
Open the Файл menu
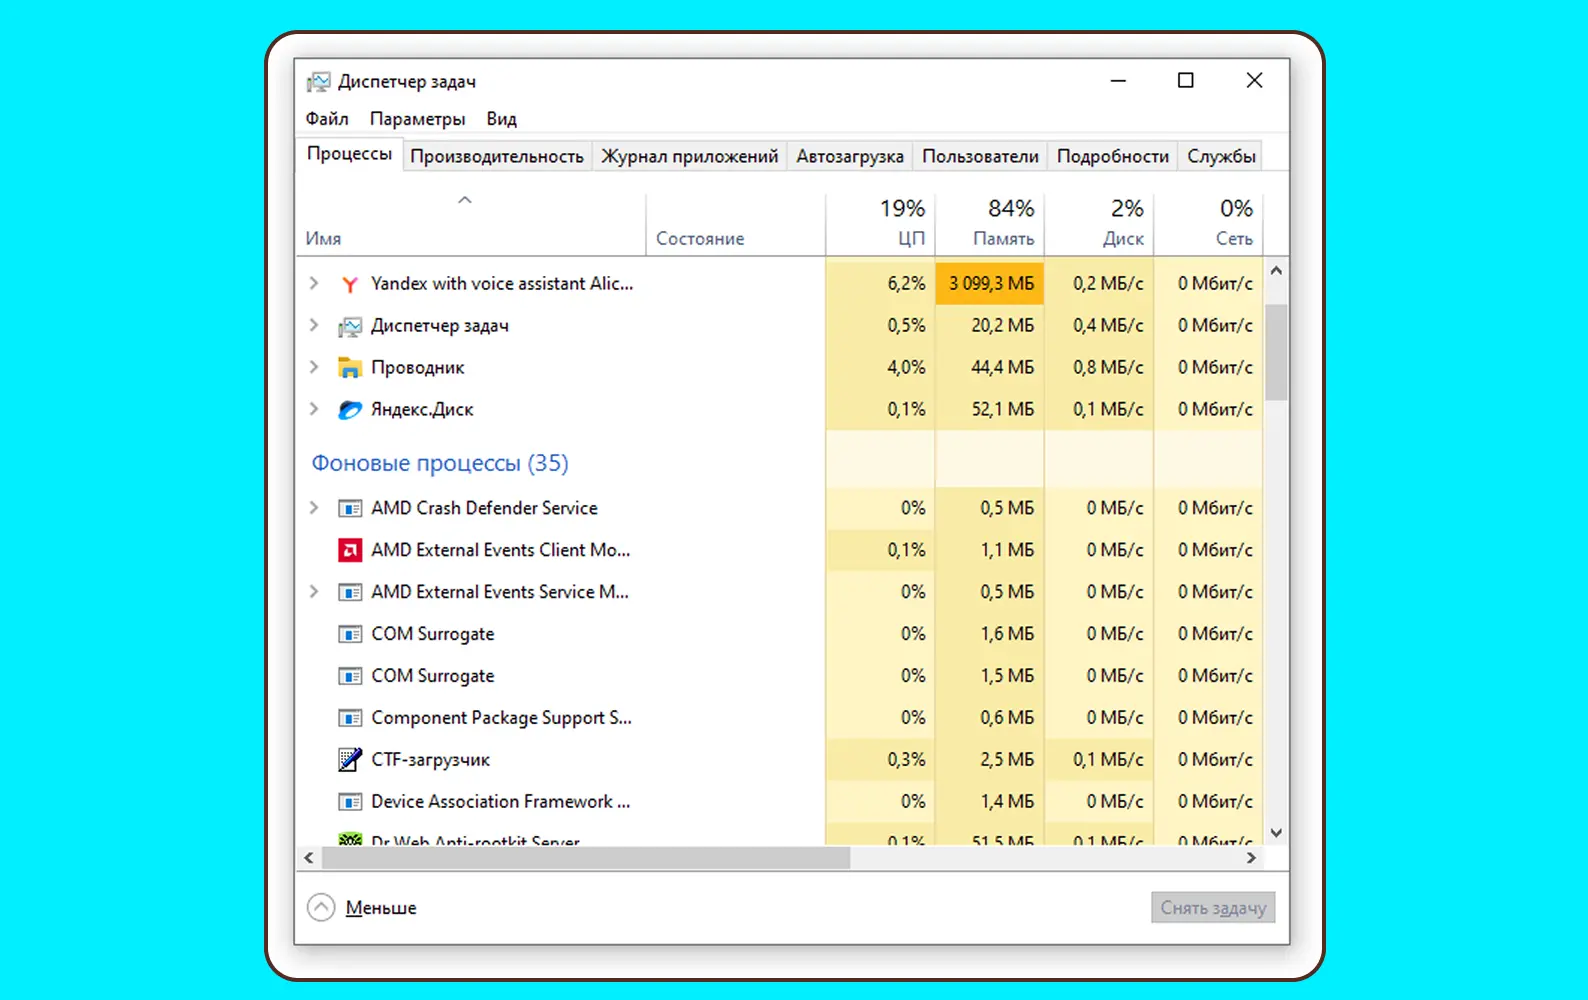click(327, 119)
